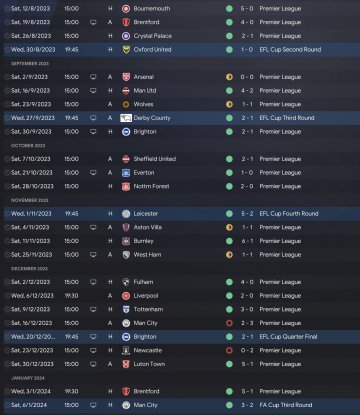Select the FA Cup Third Round competition link
Viewport: 360px width, 415px height.
point(286,405)
